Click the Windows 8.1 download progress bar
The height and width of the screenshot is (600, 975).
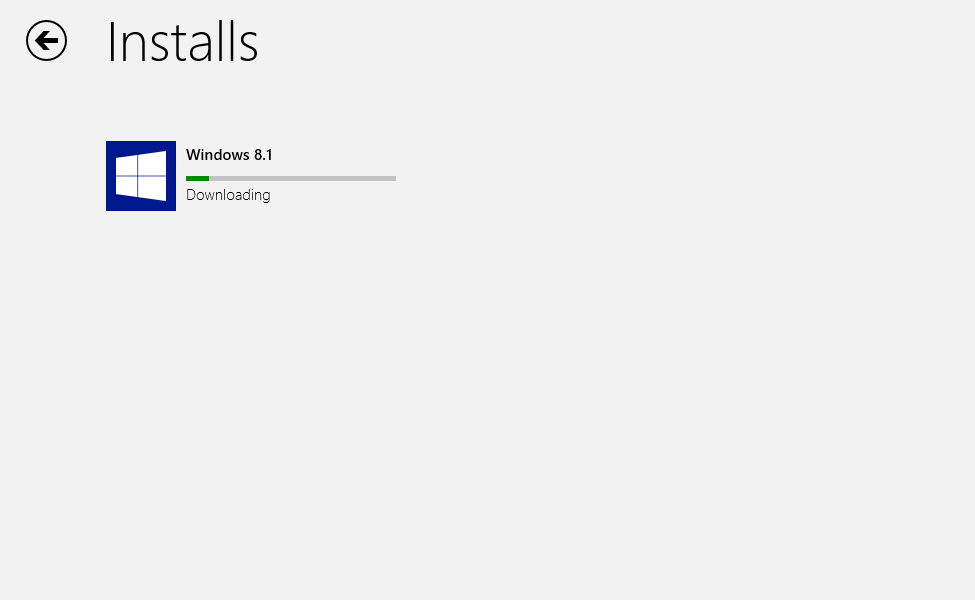(291, 178)
